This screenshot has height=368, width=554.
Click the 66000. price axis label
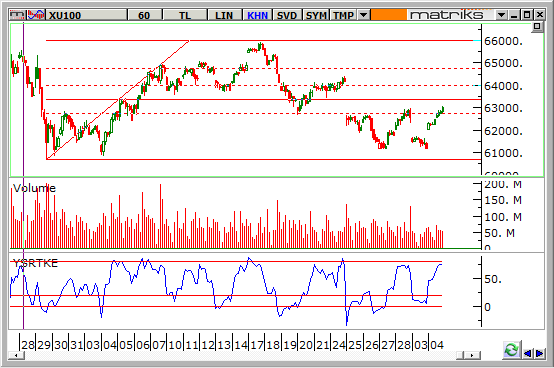coord(503,41)
